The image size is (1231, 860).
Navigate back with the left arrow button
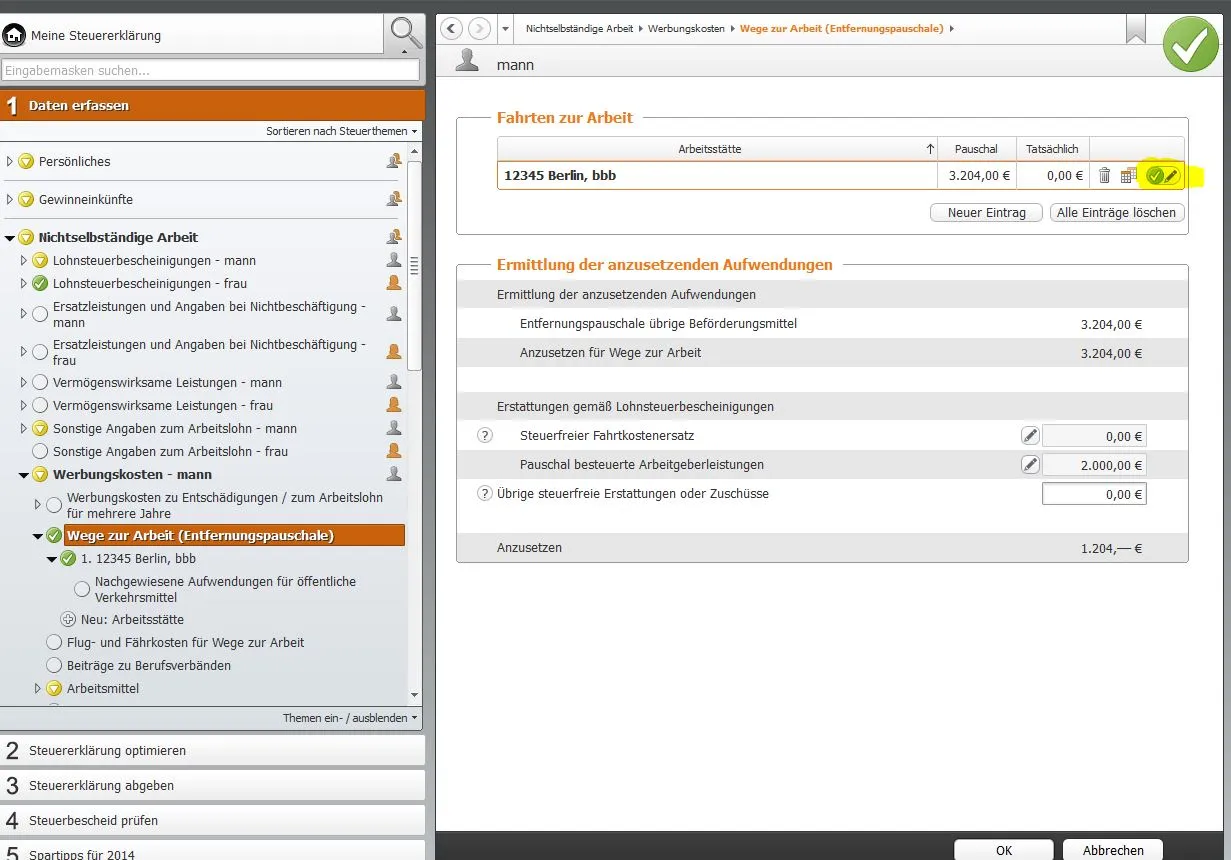(x=452, y=29)
